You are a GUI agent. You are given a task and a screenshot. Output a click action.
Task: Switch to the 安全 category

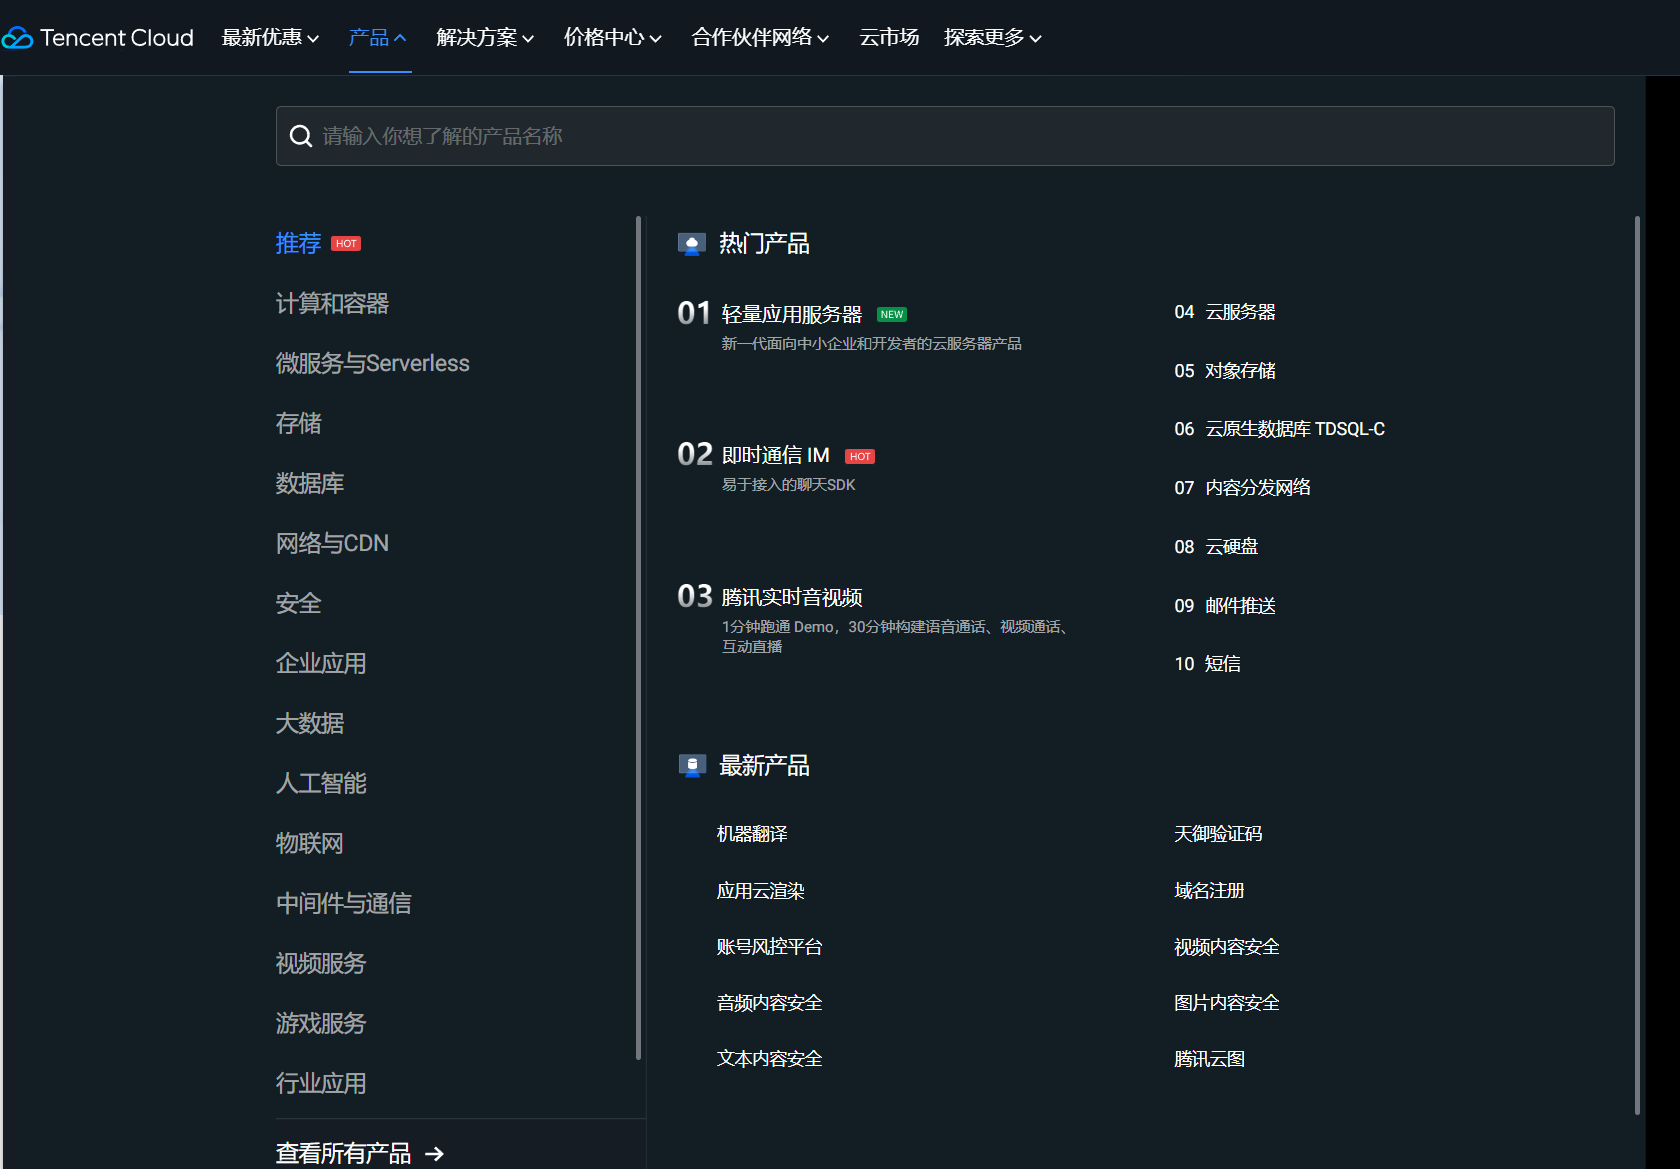(298, 604)
